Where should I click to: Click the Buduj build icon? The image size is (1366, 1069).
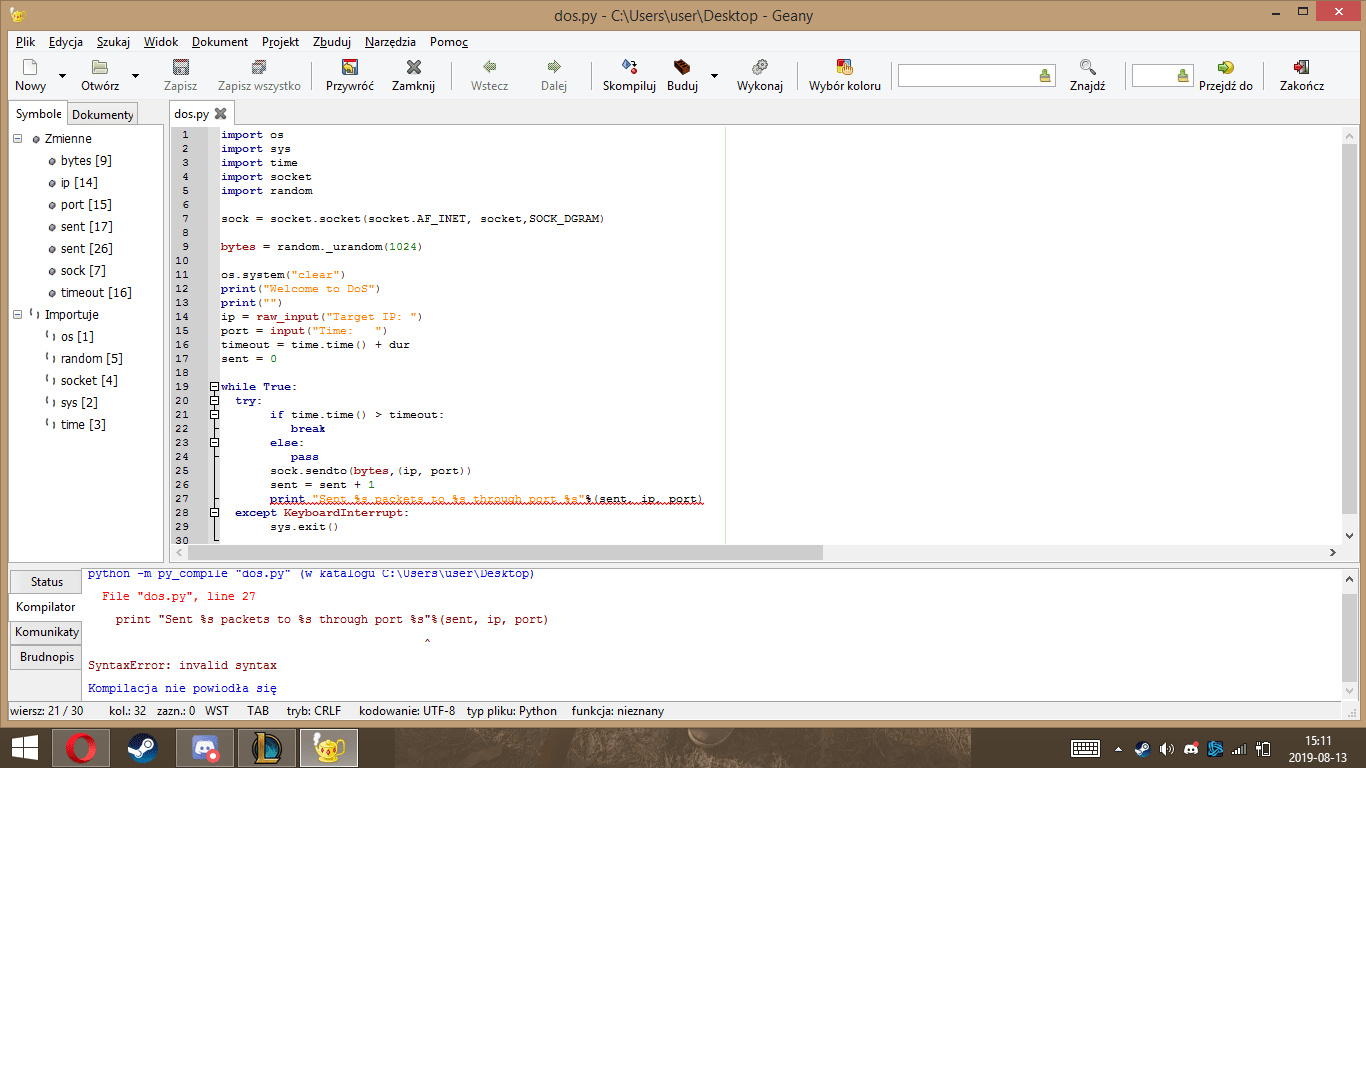[682, 67]
